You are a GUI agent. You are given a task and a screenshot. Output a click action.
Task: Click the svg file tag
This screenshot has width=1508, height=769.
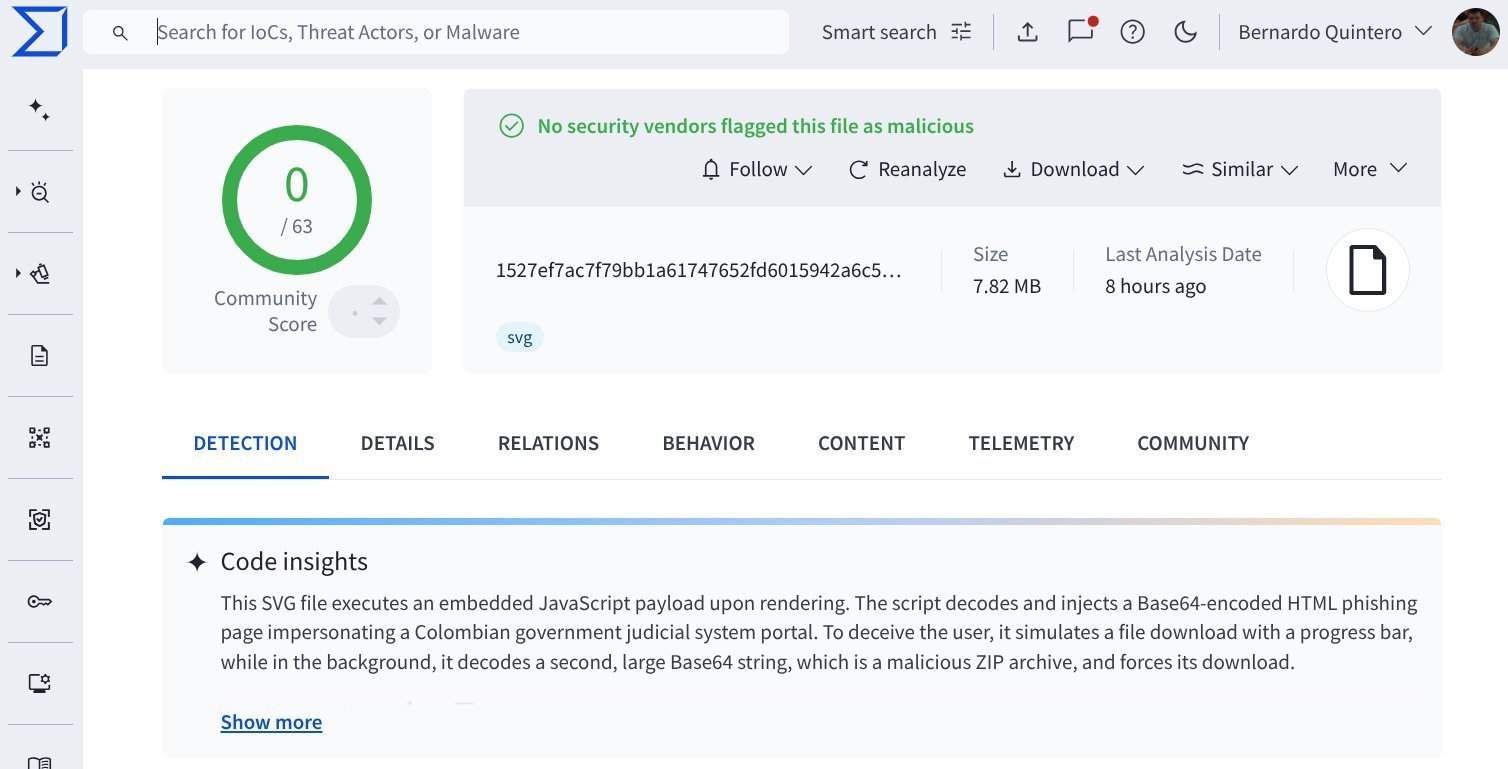click(519, 338)
